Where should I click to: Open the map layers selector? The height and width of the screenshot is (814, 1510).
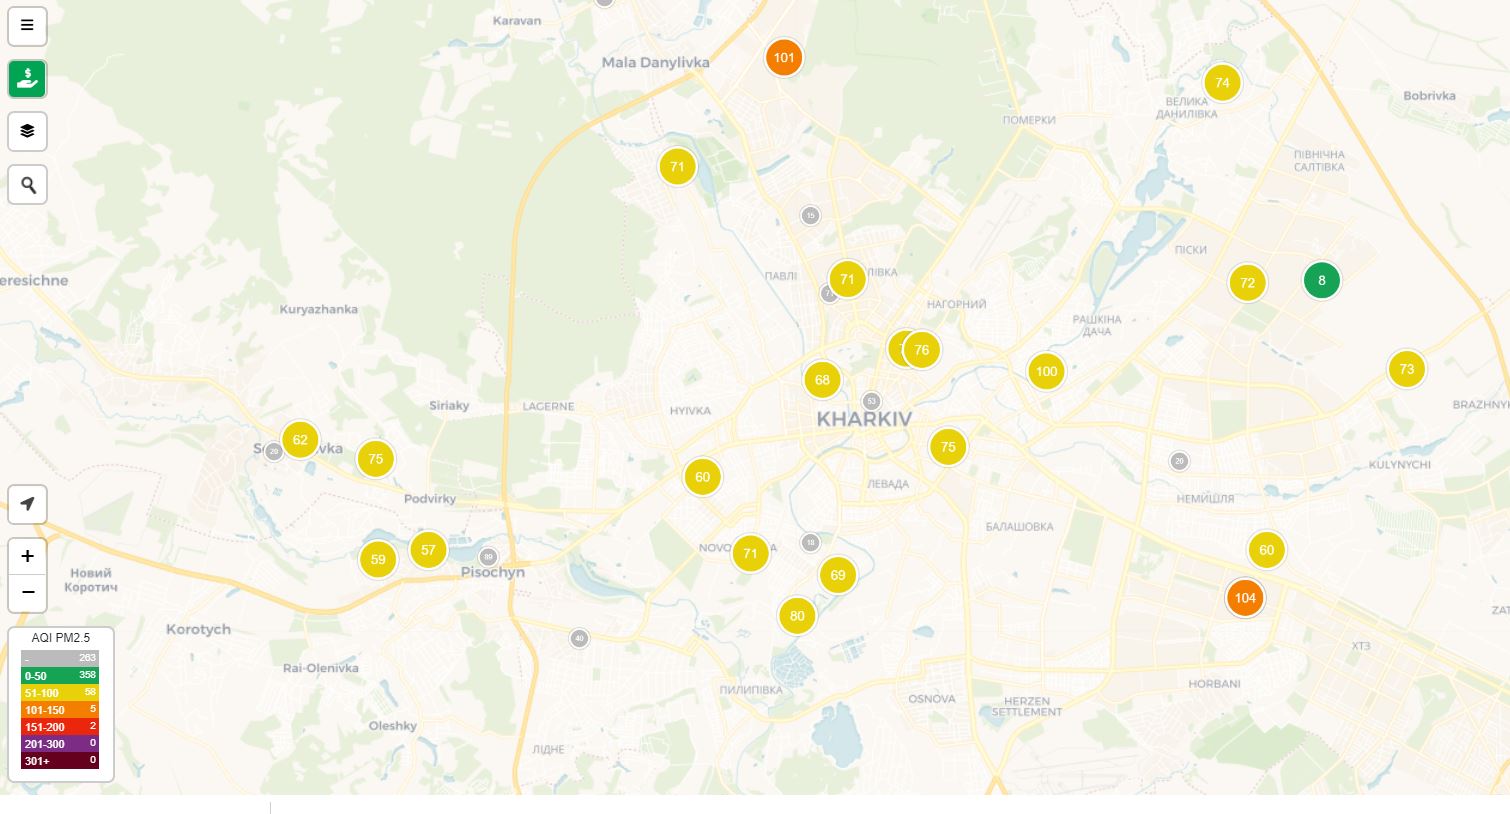pyautogui.click(x=27, y=132)
